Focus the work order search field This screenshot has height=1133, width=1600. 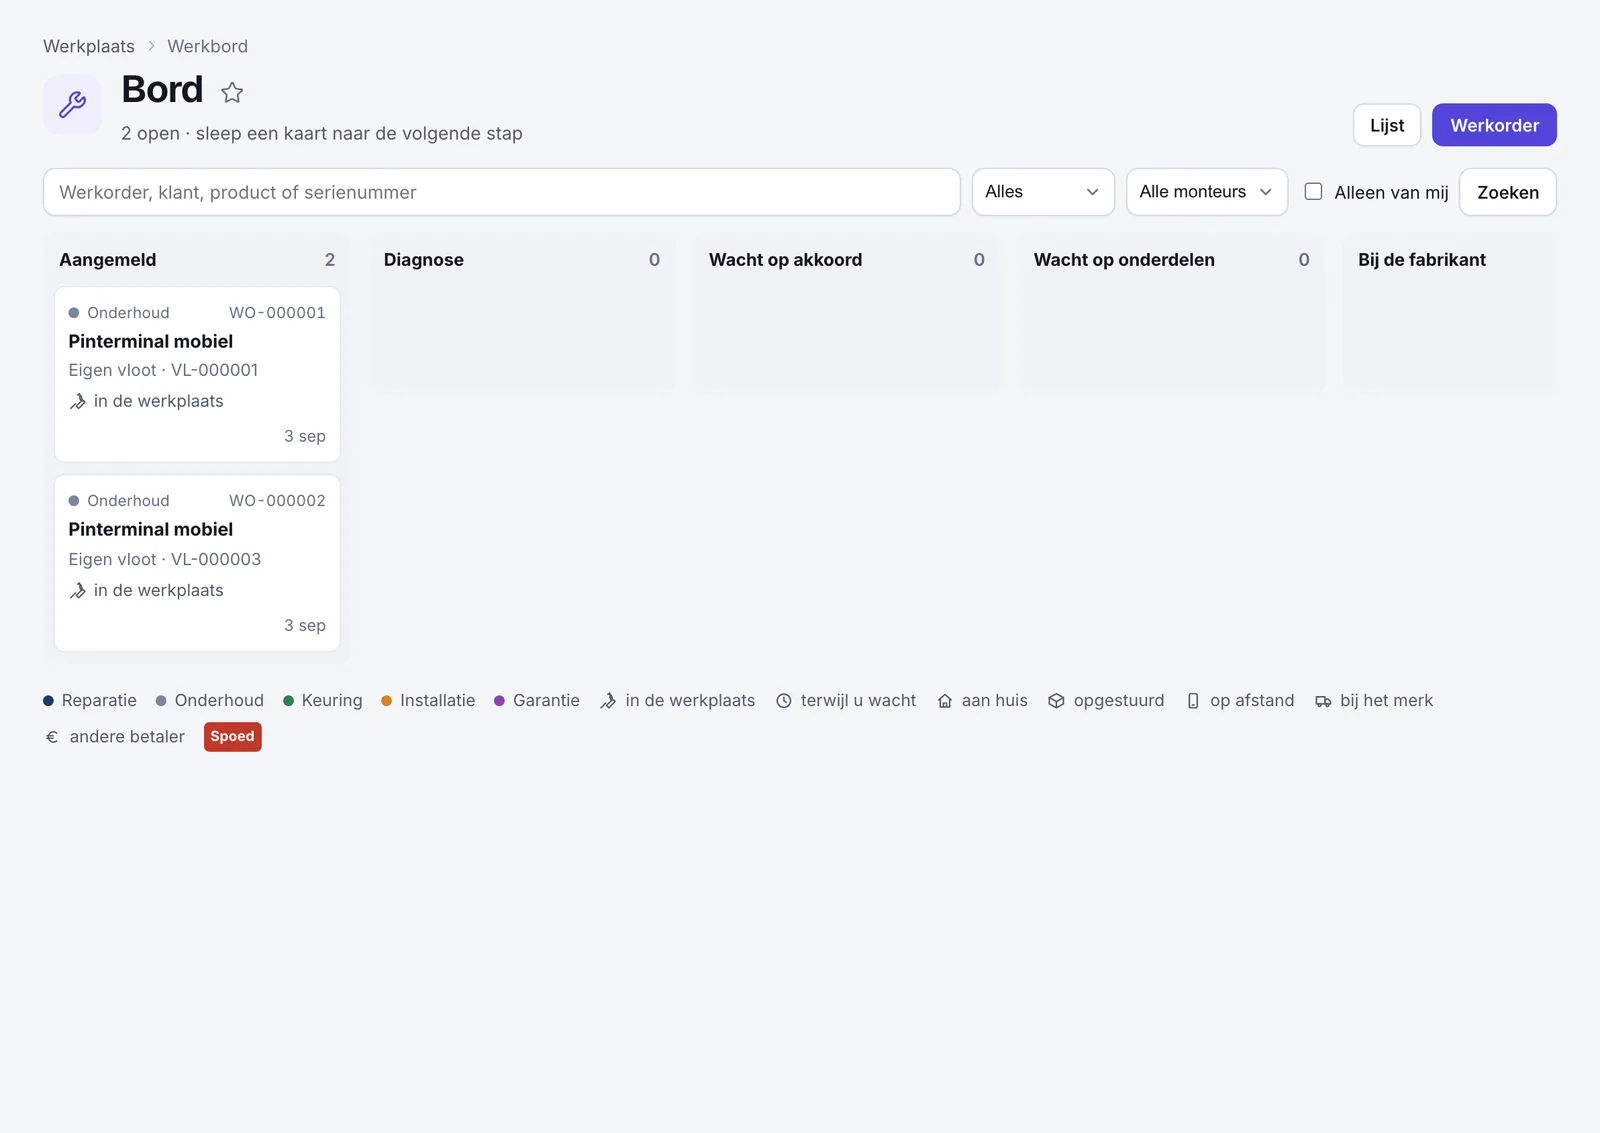coord(502,192)
